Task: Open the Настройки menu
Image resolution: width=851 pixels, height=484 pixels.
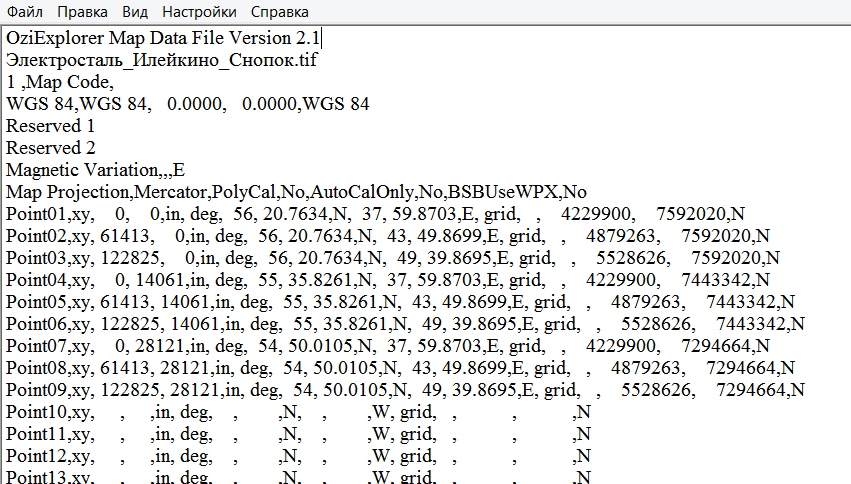Action: tap(199, 12)
